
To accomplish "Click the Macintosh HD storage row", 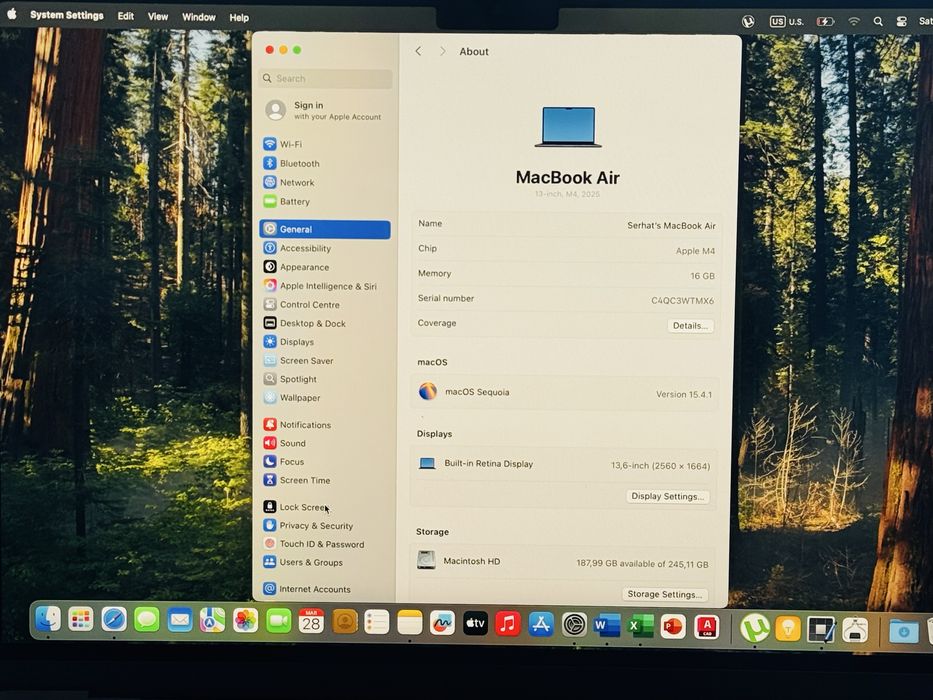I will point(563,561).
